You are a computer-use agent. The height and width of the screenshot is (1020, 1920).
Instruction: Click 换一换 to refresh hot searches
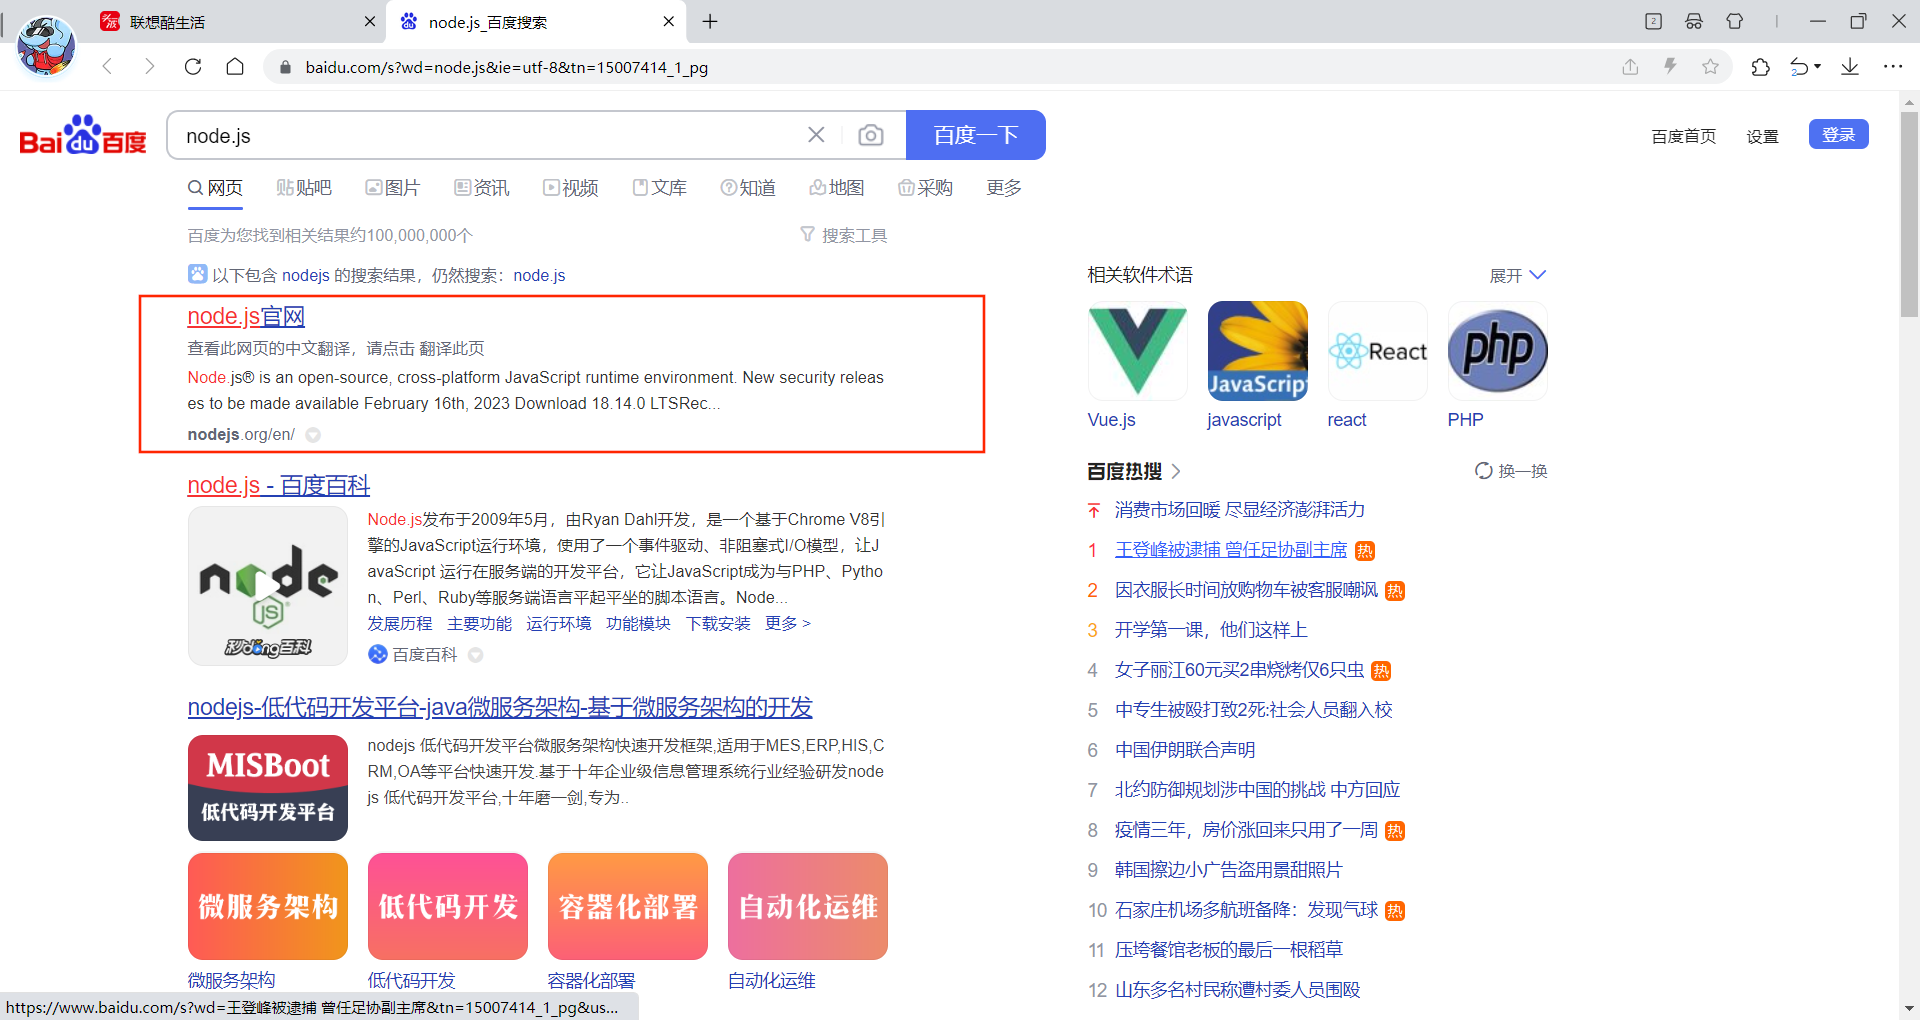pos(1511,471)
